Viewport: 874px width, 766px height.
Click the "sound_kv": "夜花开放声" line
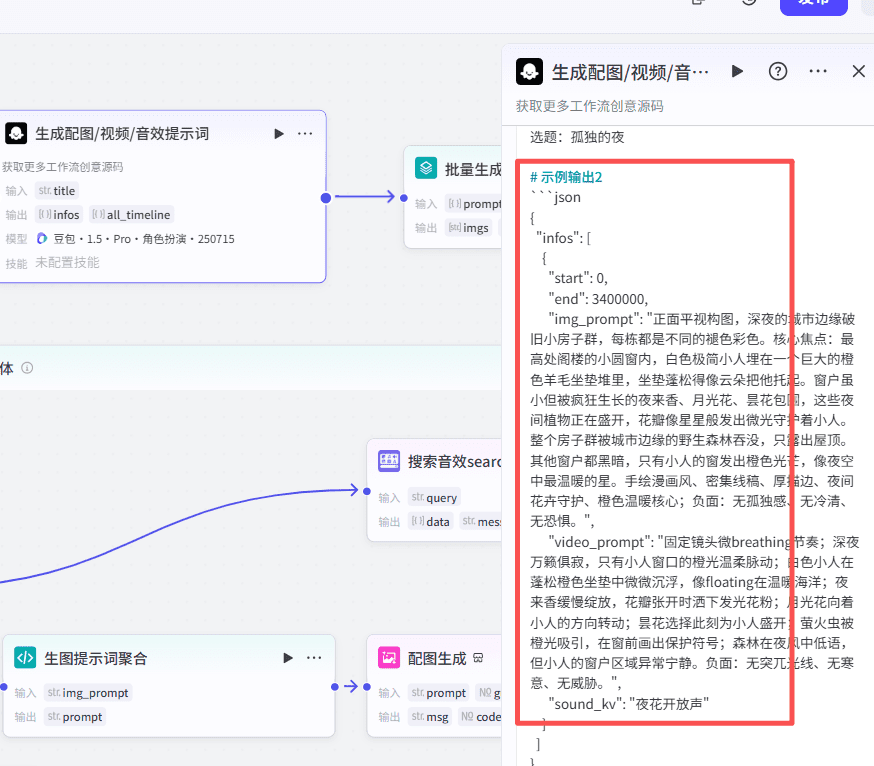pyautogui.click(x=628, y=704)
